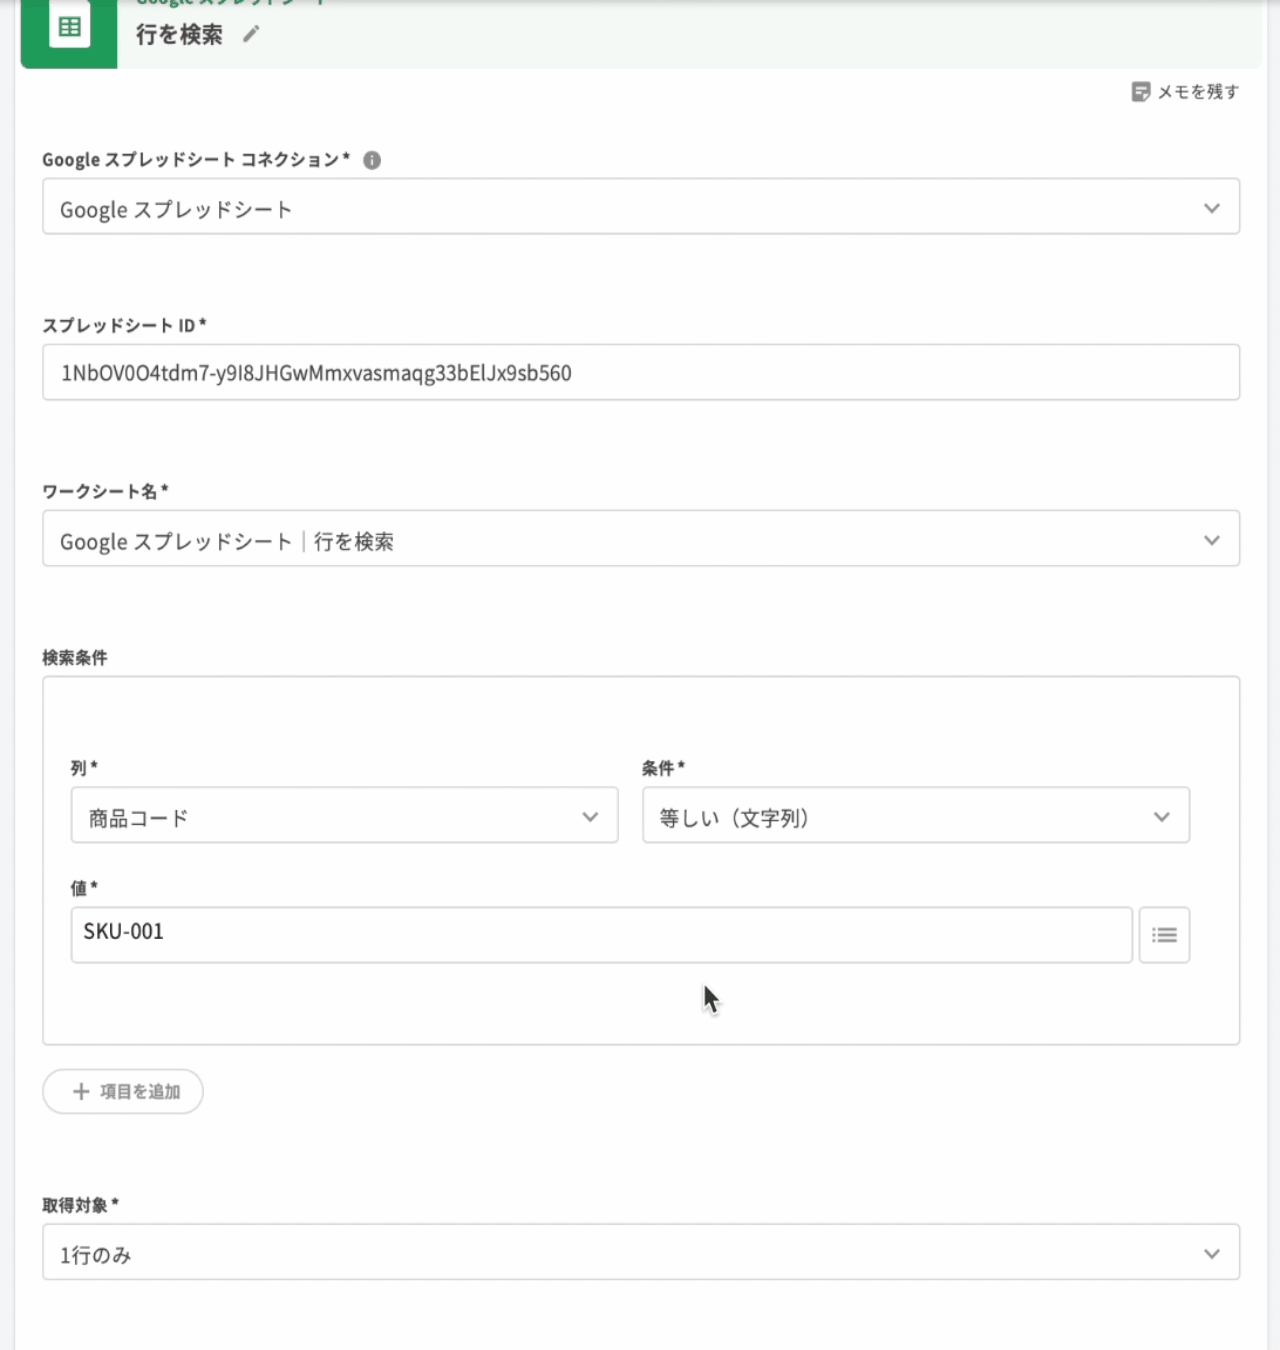Click the info icon beside コネクション label
The height and width of the screenshot is (1350, 1280).
(372, 160)
